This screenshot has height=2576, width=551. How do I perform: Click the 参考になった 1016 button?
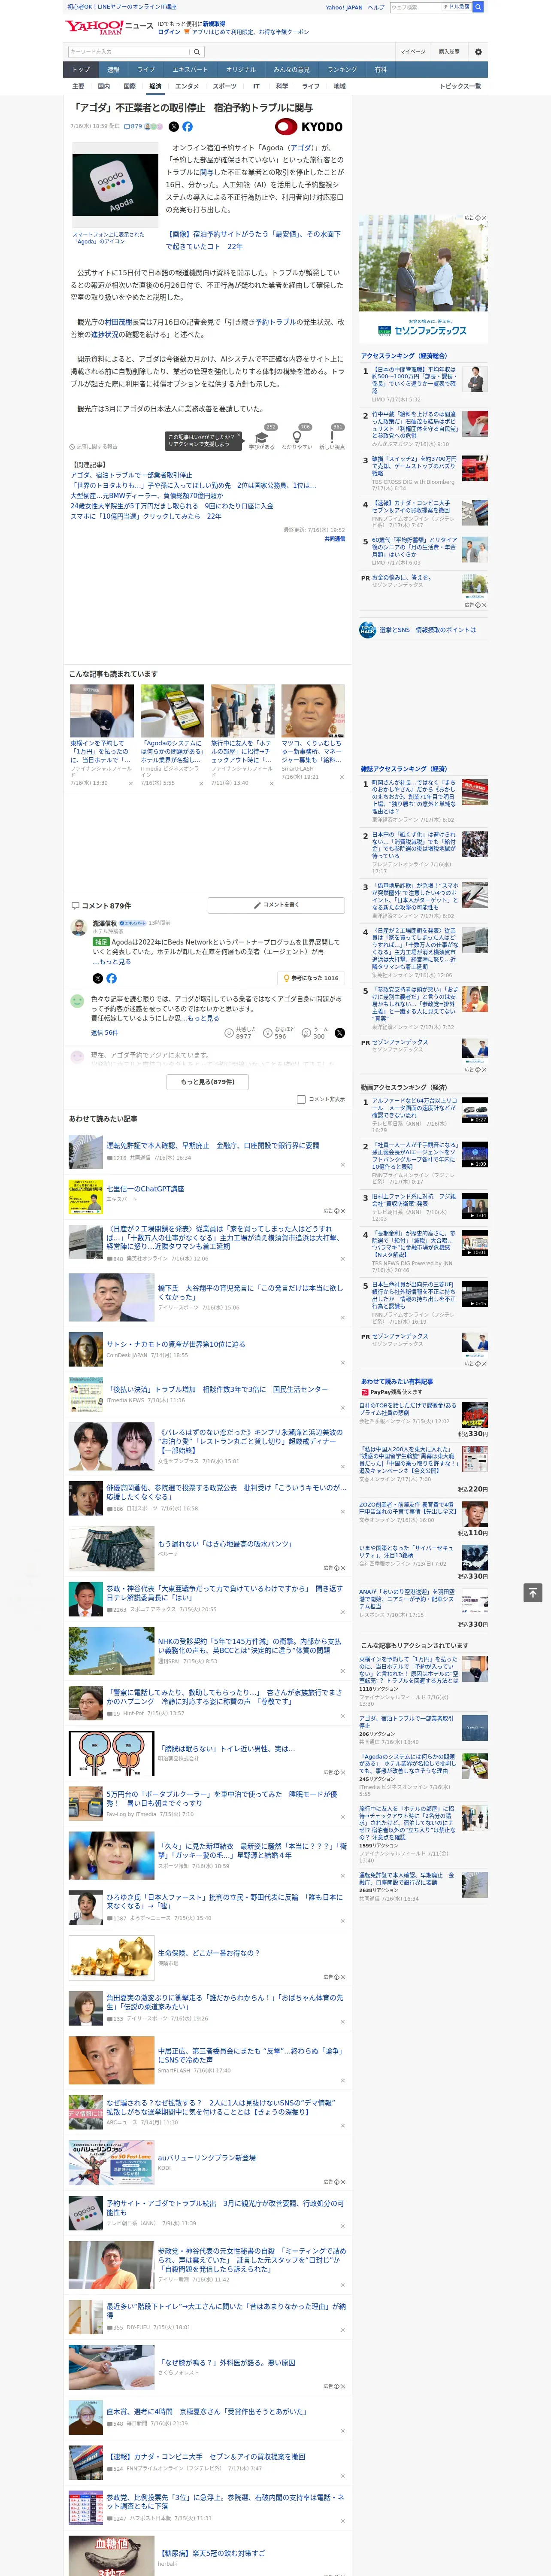point(312,978)
